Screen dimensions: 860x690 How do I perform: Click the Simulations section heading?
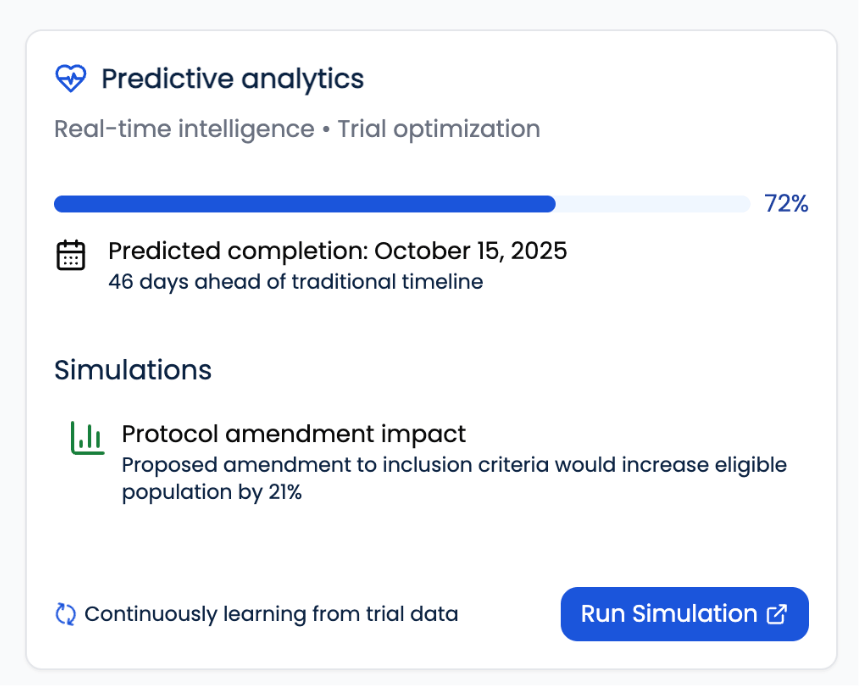tap(133, 370)
